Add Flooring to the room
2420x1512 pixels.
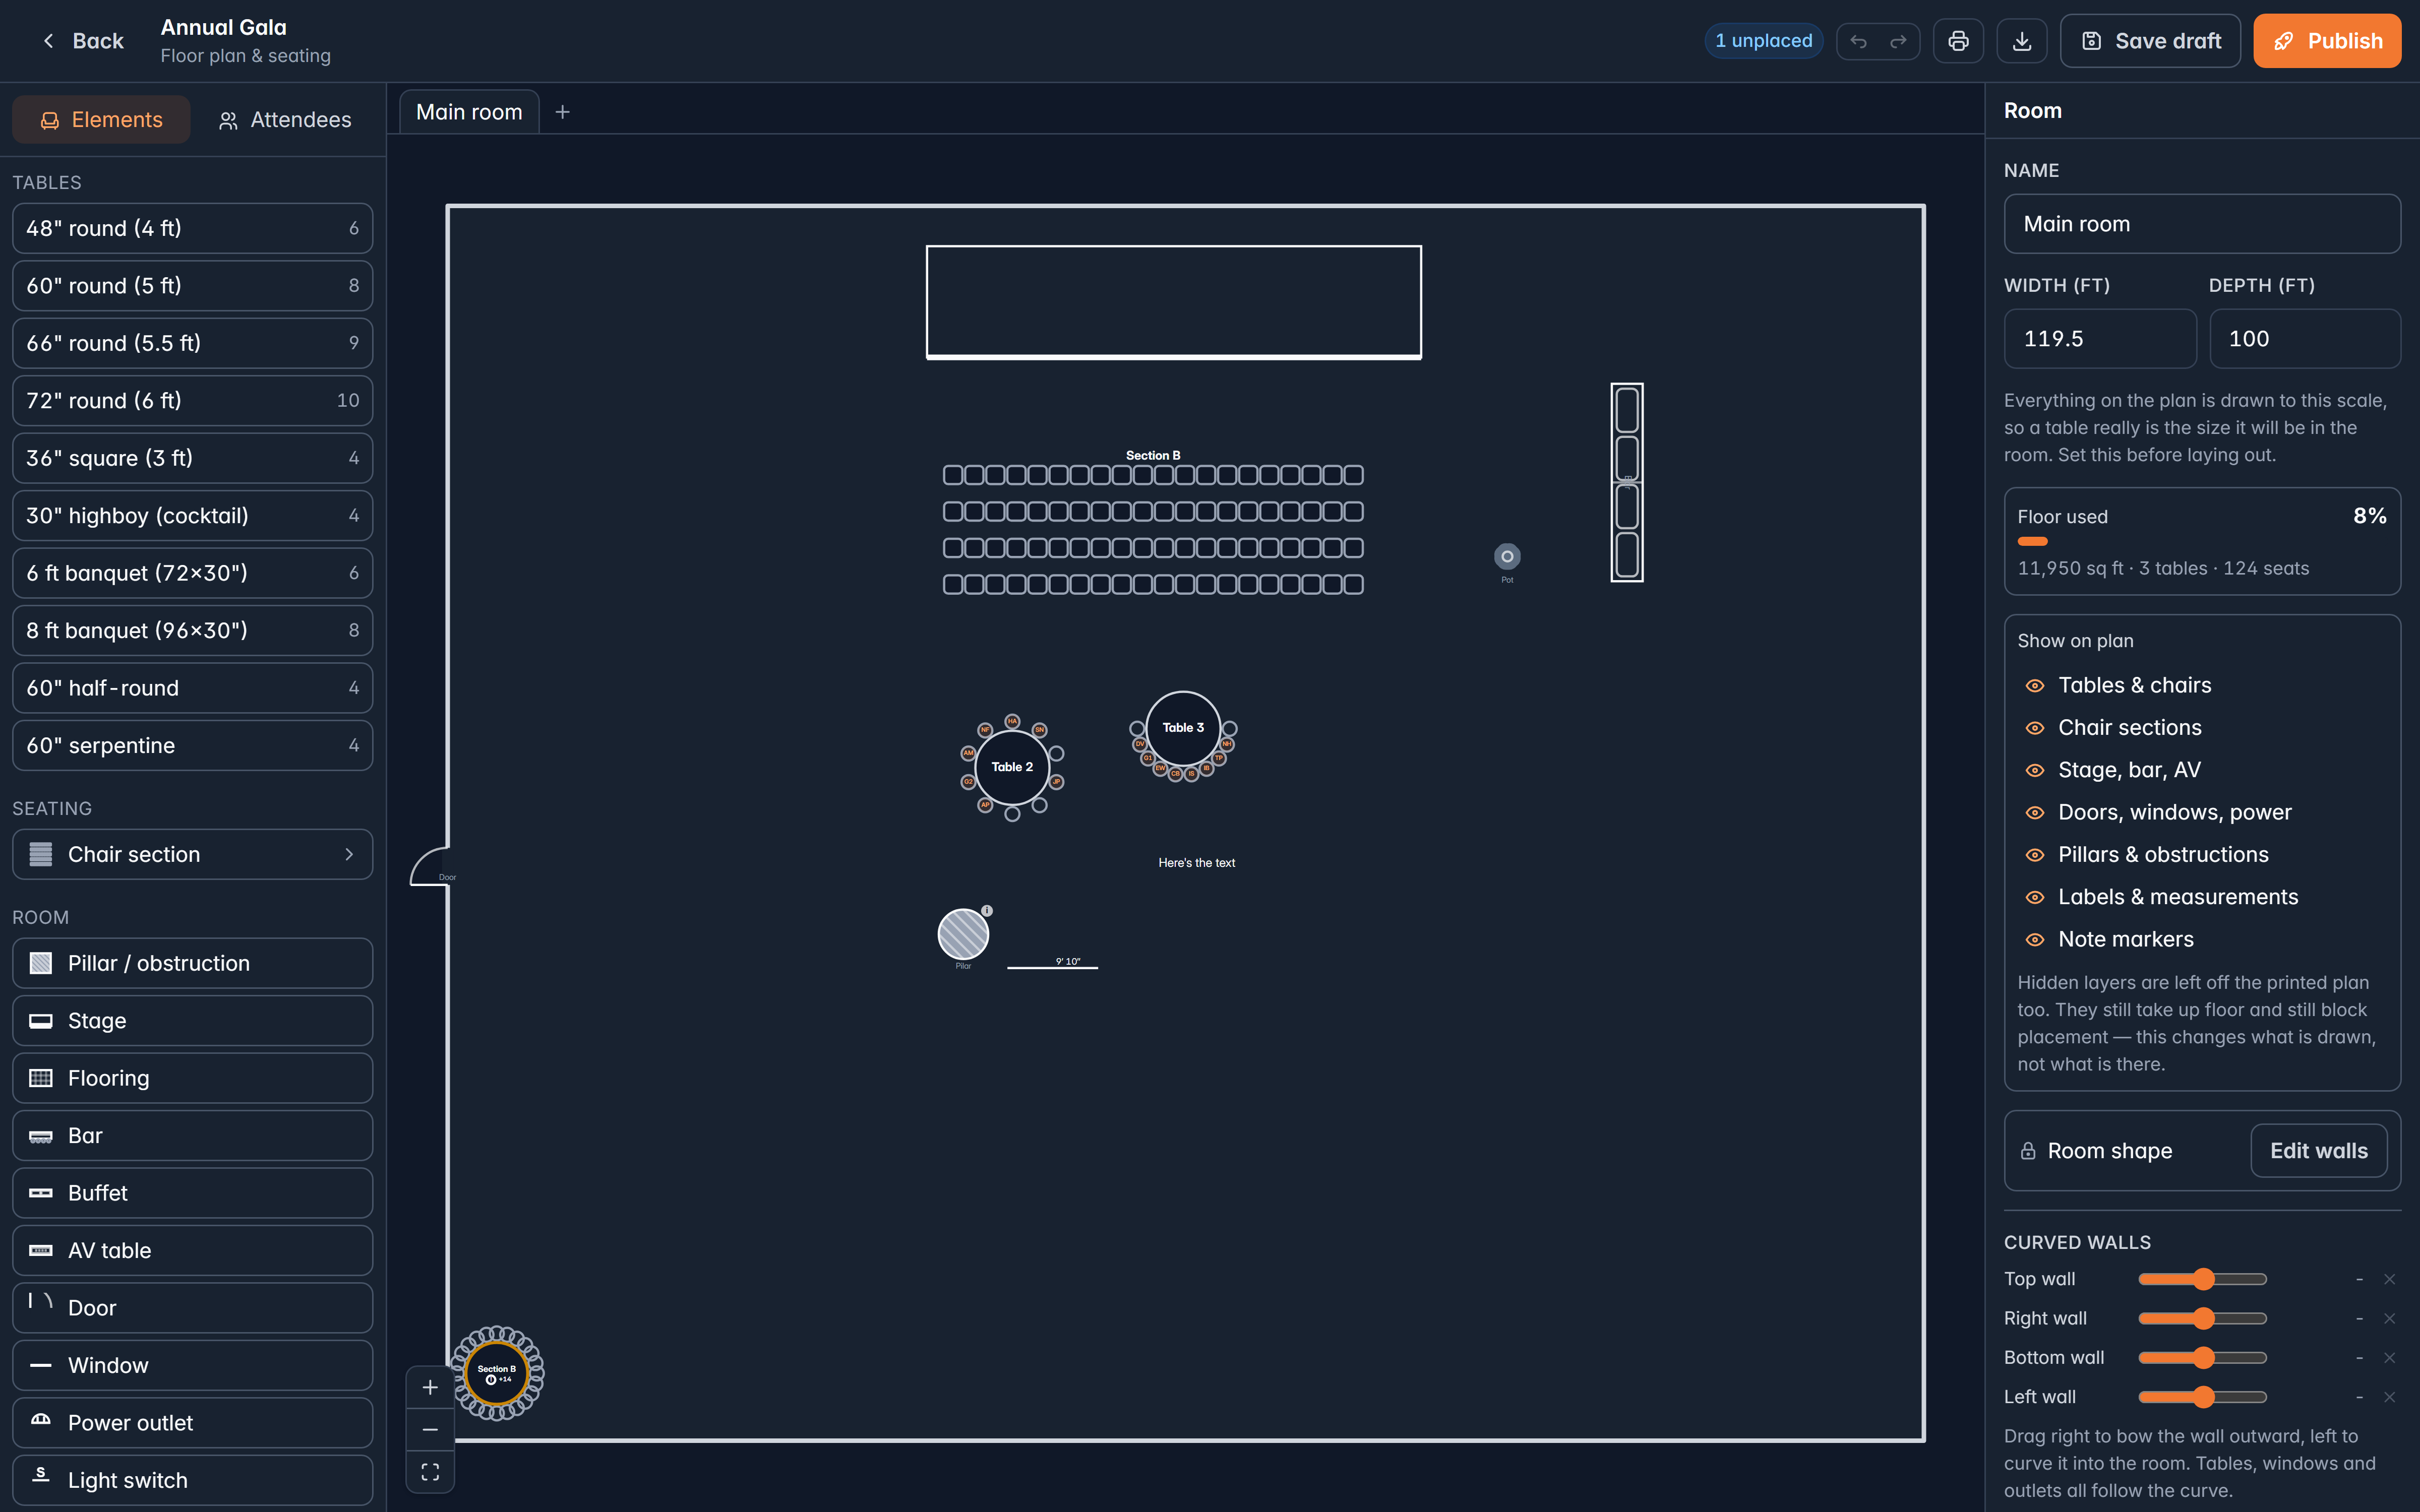coord(192,1078)
